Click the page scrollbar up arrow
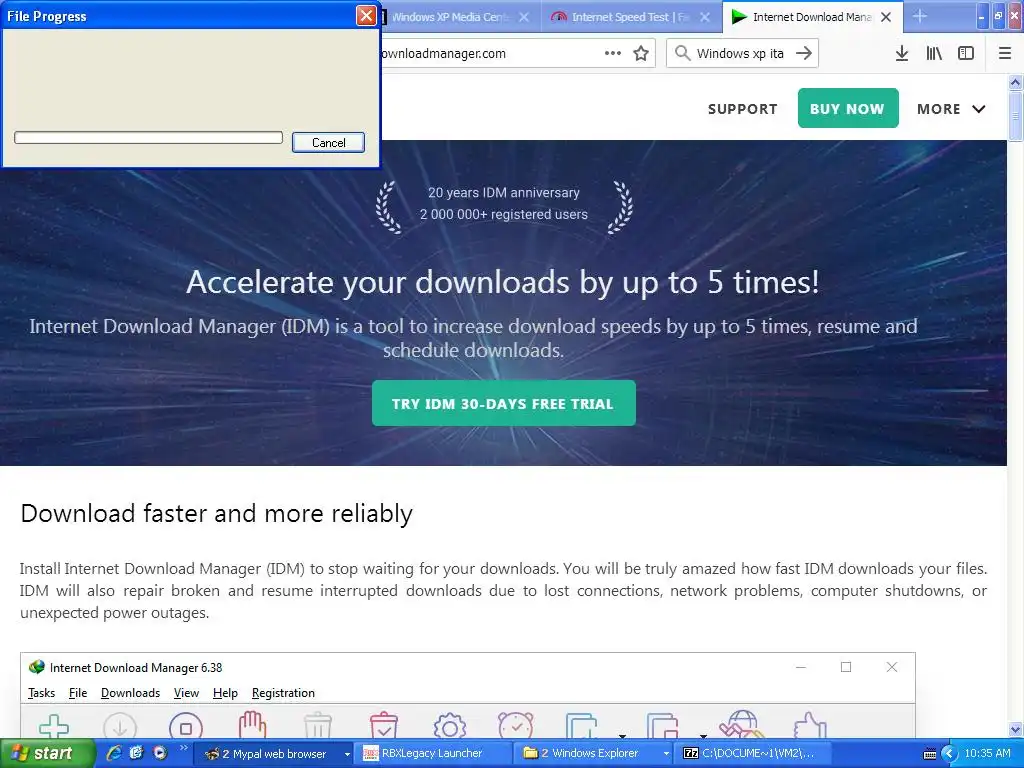Image resolution: width=1024 pixels, height=768 pixels. point(1016,82)
